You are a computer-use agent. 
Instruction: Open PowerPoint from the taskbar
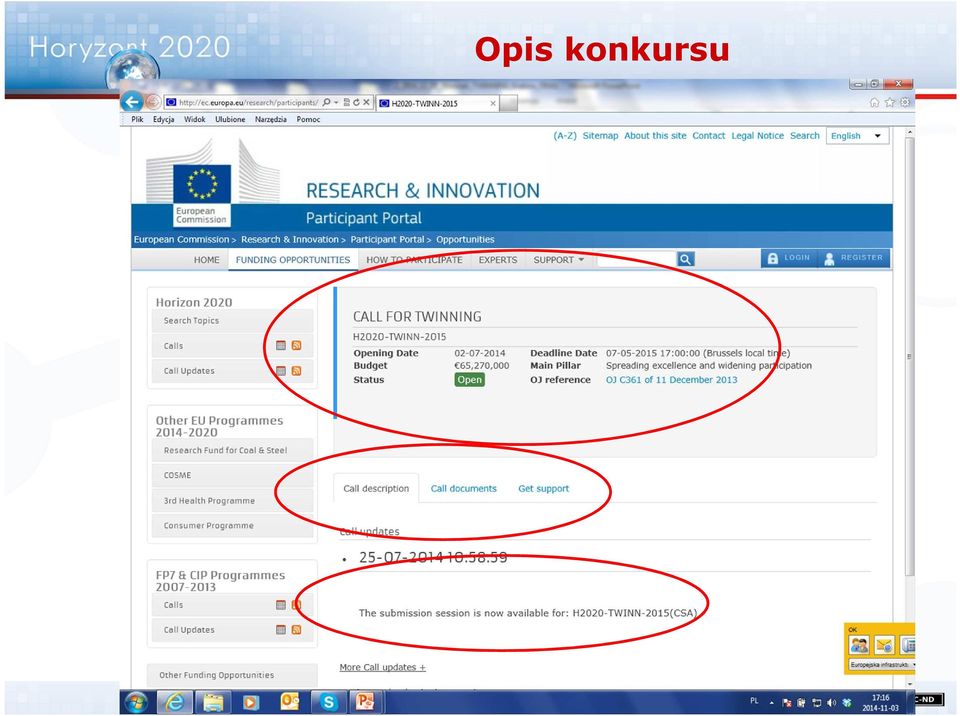(364, 702)
